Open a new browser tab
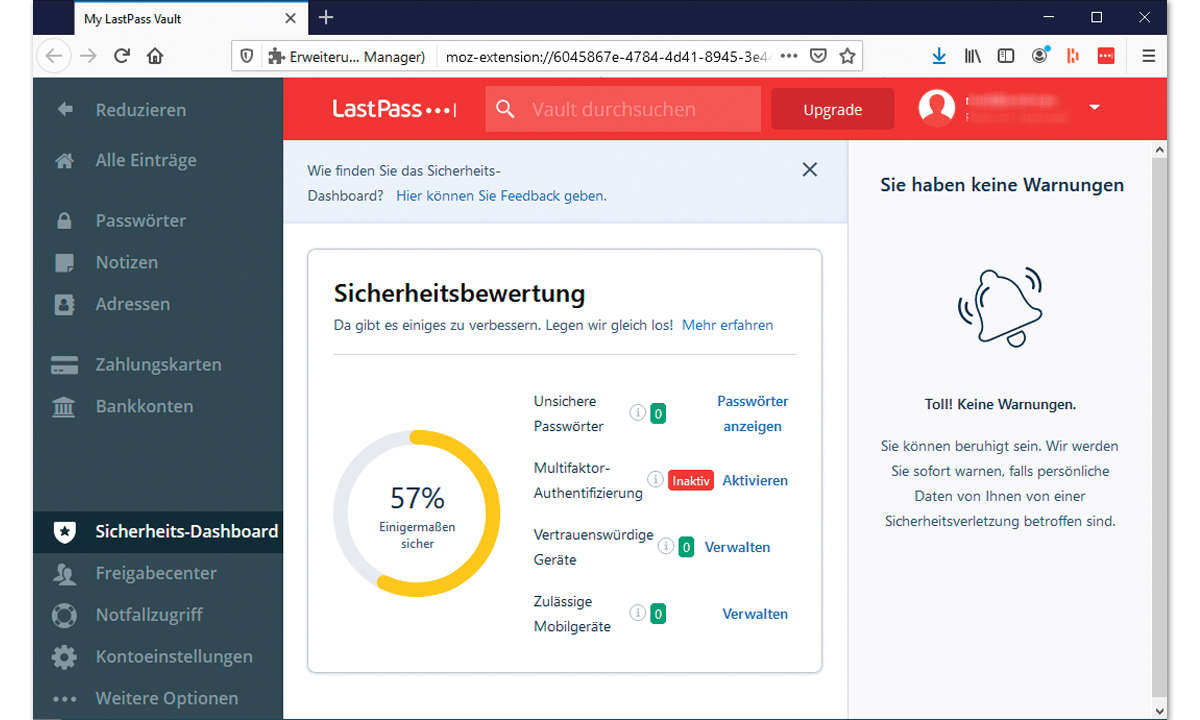This screenshot has width=1200, height=720. [326, 17]
